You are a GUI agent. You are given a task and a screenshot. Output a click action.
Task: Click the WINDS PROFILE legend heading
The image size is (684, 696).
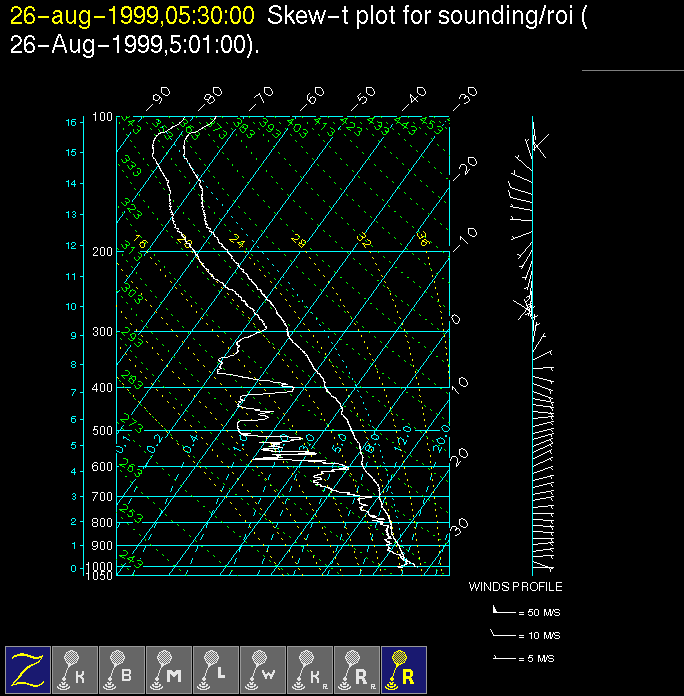[x=515, y=587]
